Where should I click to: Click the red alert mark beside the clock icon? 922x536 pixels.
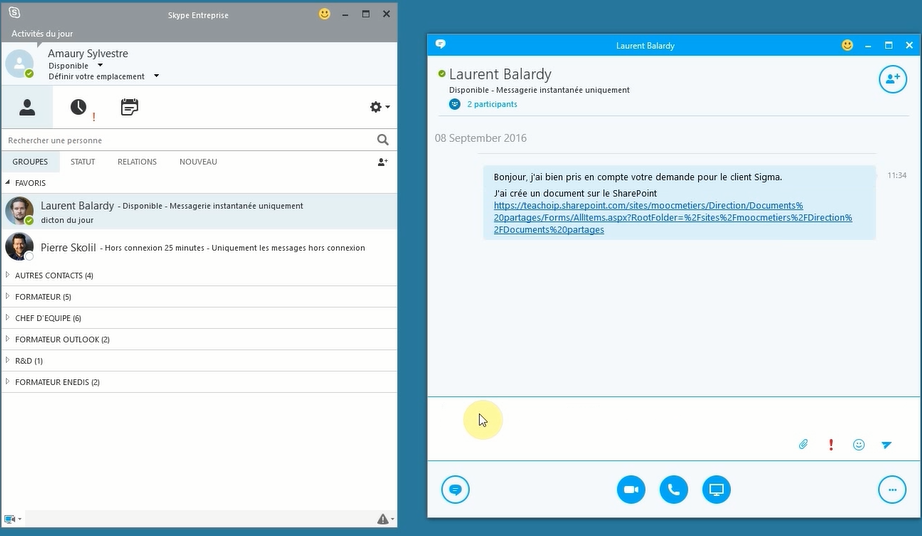point(93,117)
